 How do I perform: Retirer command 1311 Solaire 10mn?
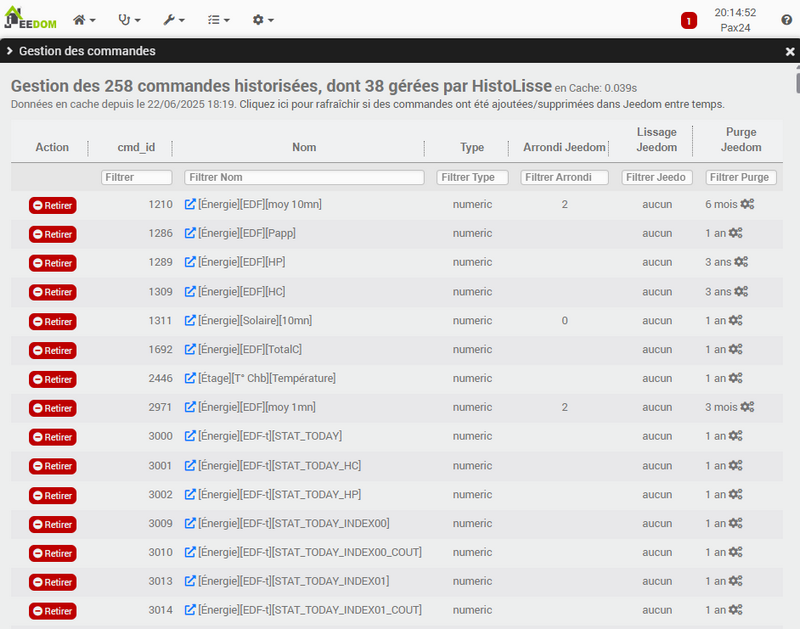pyautogui.click(x=53, y=322)
